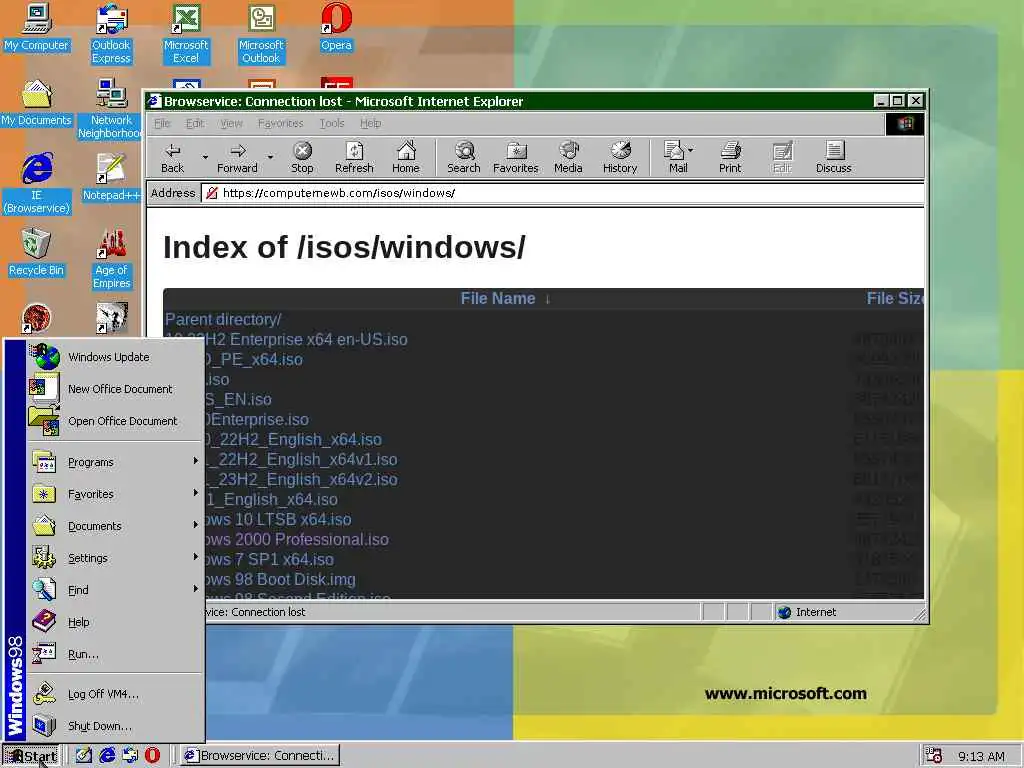Screen dimensions: 1024x768
Task: Select the Microsoft Outlook desktop icon
Action: coord(261,34)
